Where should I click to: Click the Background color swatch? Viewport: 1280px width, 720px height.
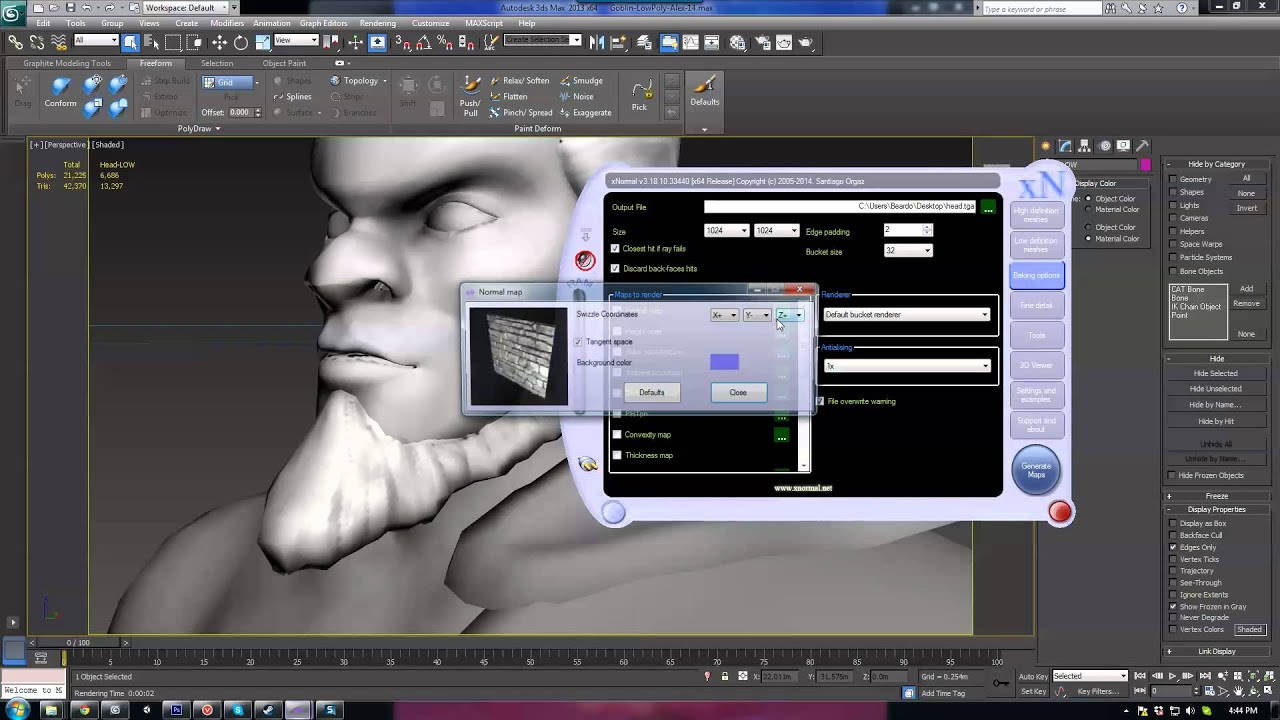(724, 362)
